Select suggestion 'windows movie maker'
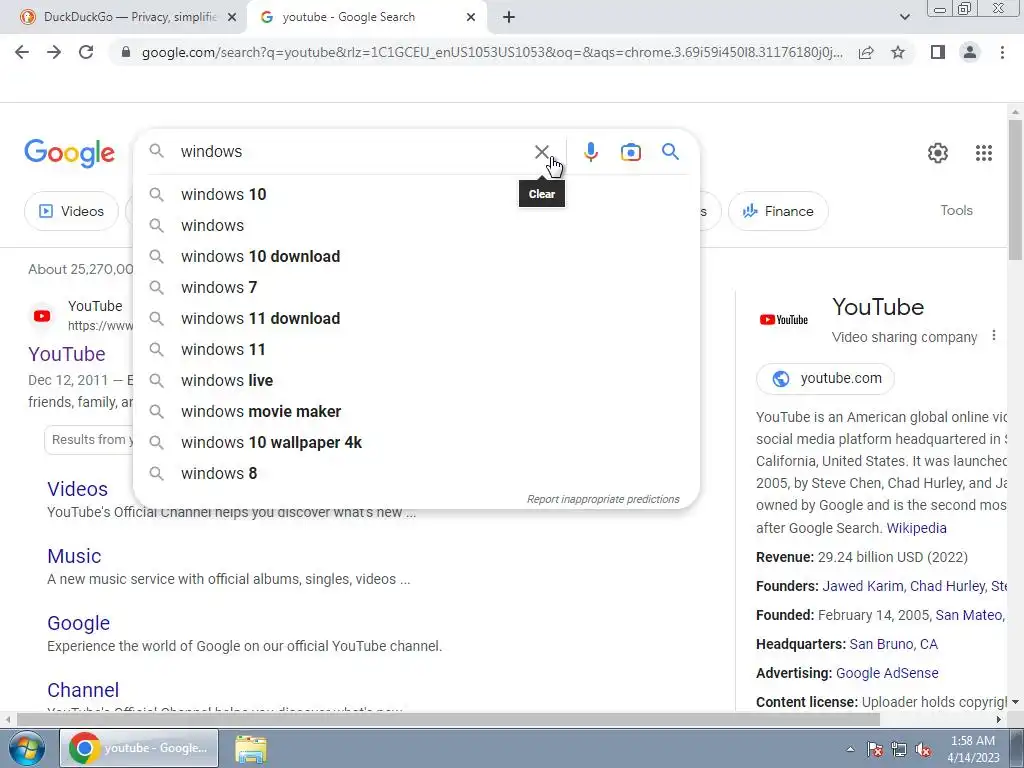Image resolution: width=1024 pixels, height=768 pixels. pos(416,411)
